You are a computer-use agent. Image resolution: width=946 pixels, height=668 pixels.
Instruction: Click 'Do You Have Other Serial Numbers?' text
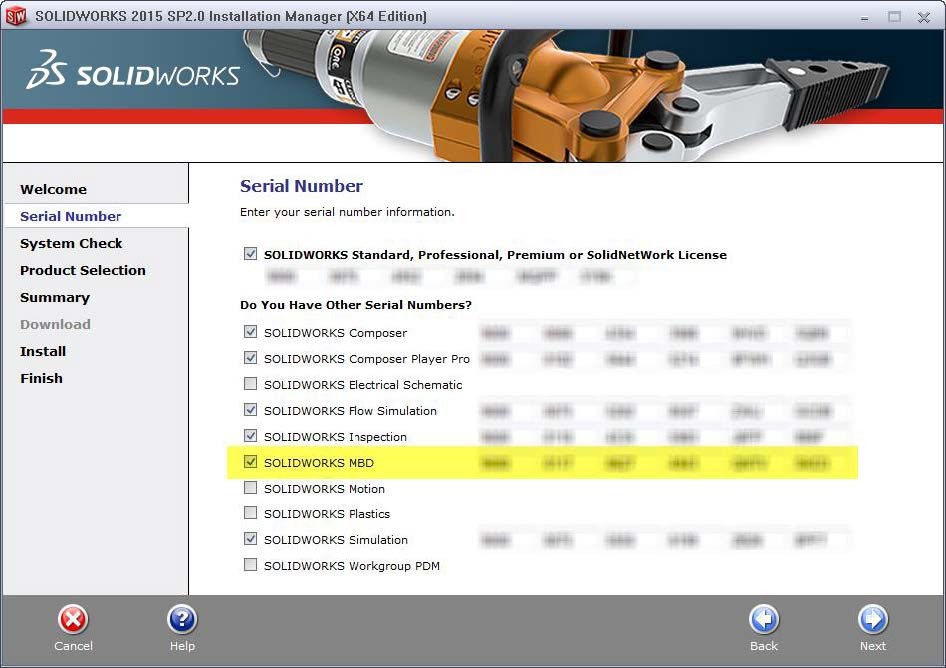coord(356,305)
